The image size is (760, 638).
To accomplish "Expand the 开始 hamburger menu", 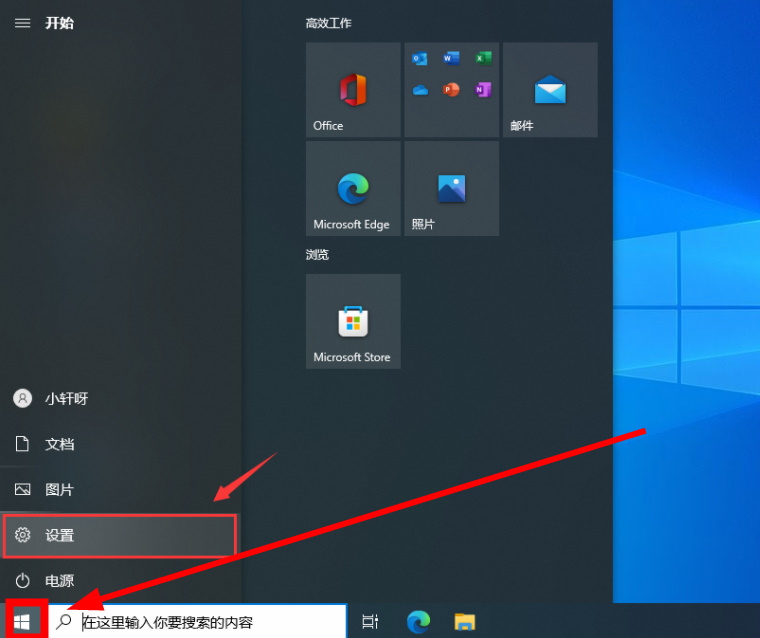I will tap(22, 23).
